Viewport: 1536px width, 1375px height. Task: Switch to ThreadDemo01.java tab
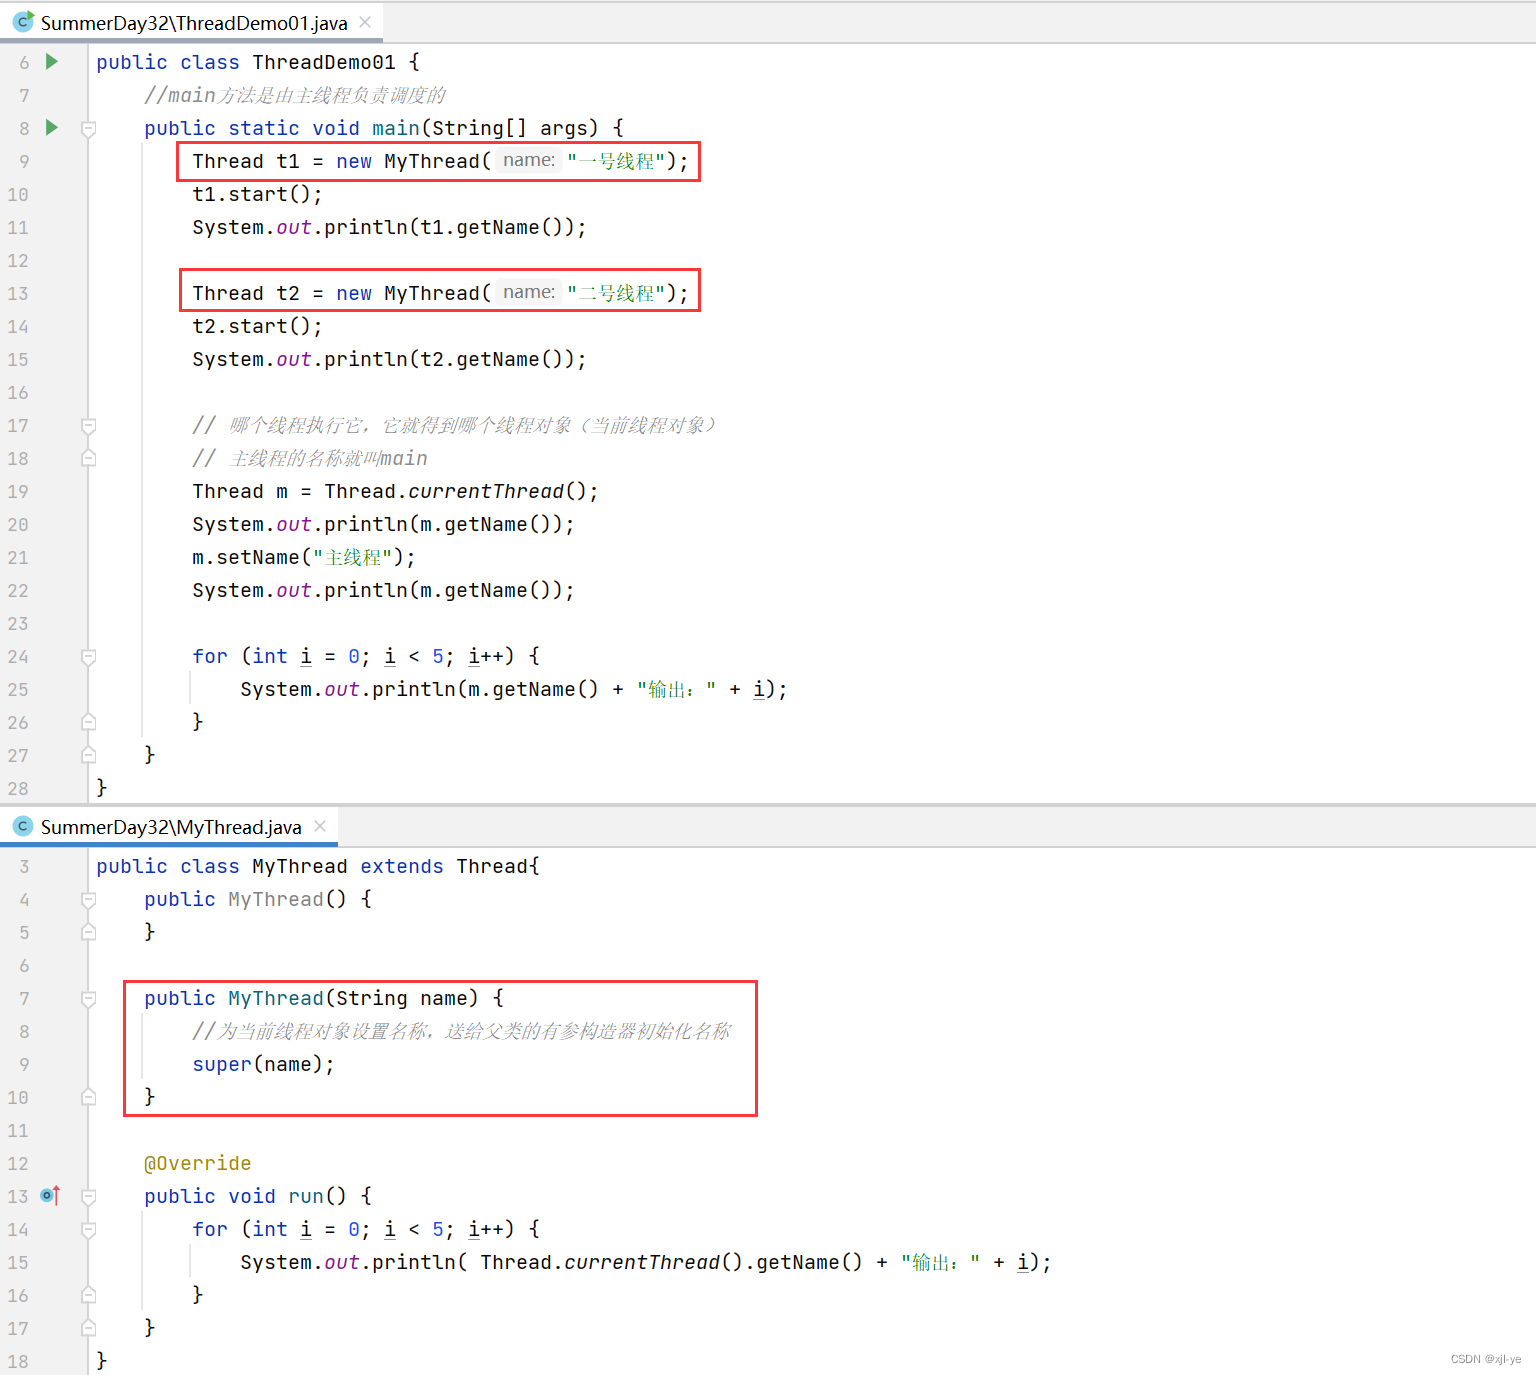(x=194, y=22)
